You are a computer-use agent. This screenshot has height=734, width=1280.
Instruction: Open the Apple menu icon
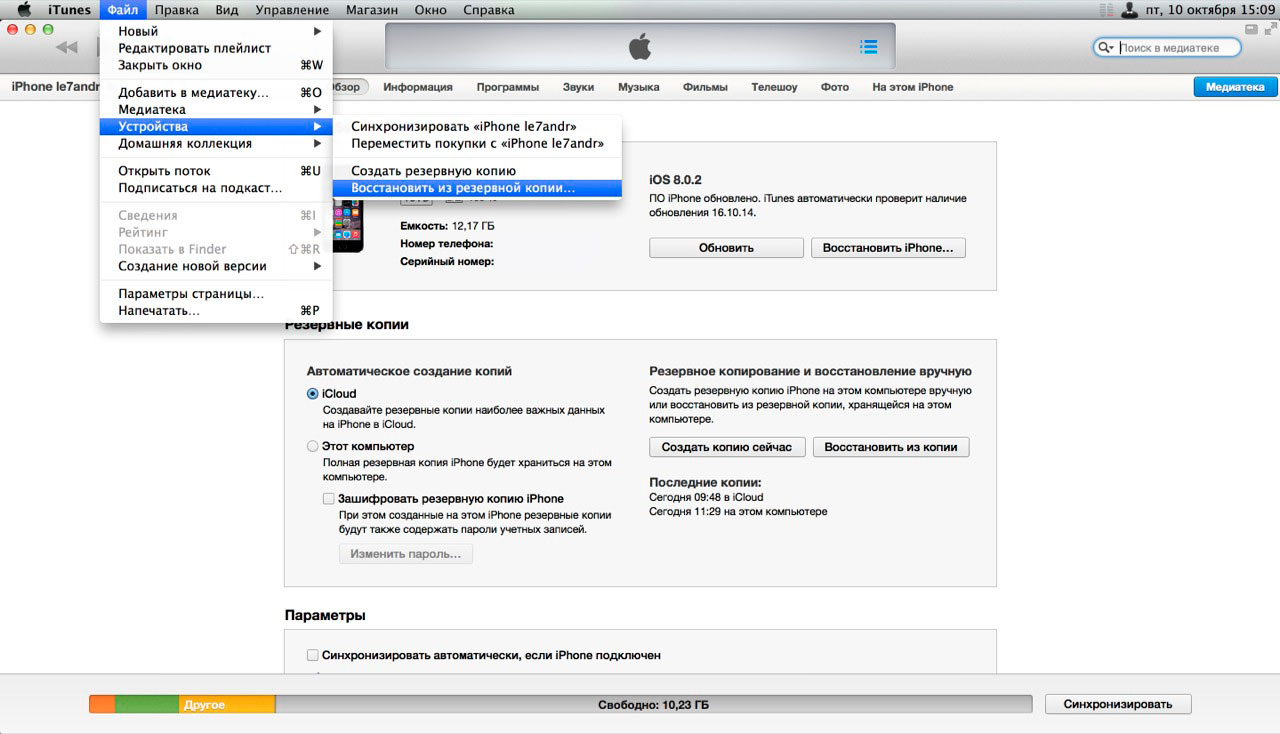[23, 10]
